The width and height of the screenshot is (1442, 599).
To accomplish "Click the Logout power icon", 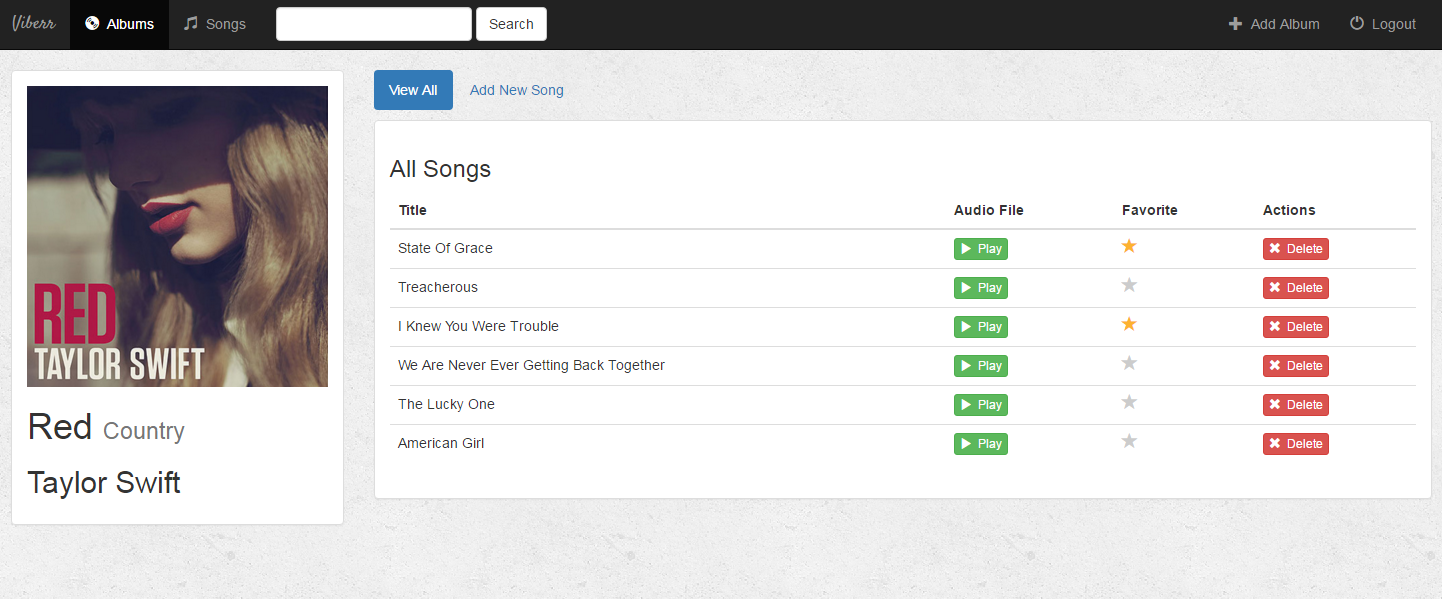I will pyautogui.click(x=1357, y=24).
